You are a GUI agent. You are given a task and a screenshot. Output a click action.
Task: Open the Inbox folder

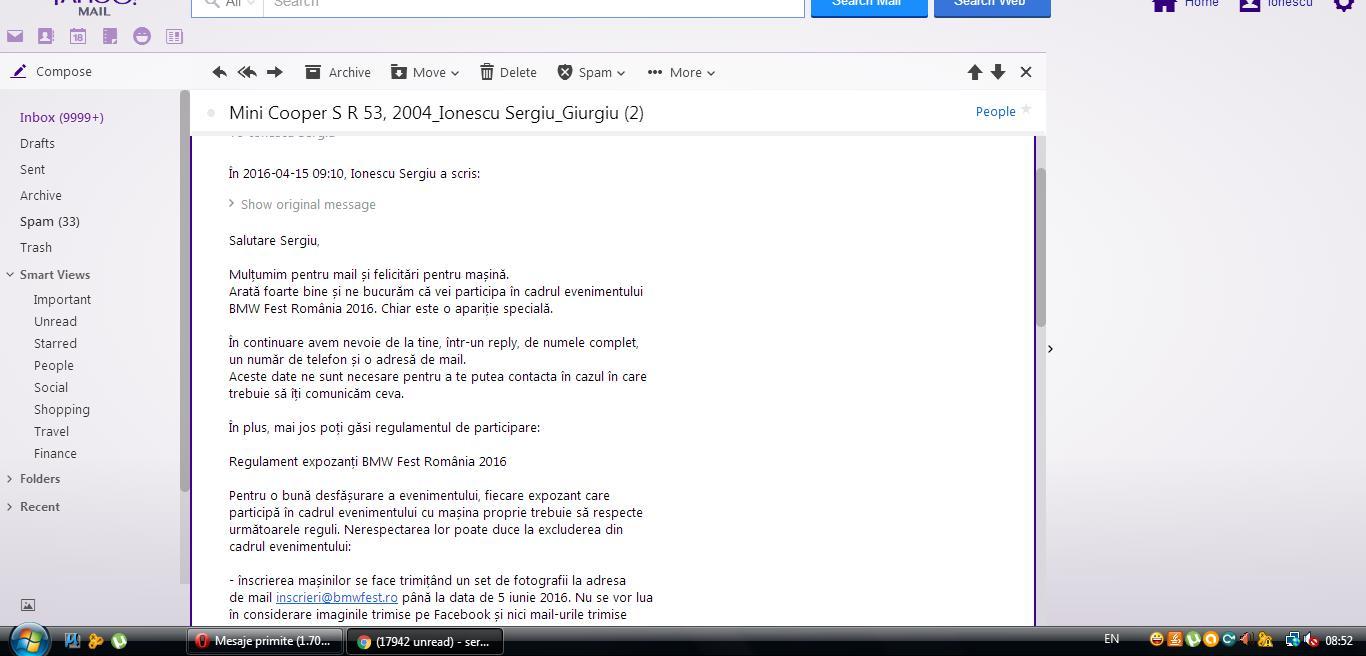point(61,117)
